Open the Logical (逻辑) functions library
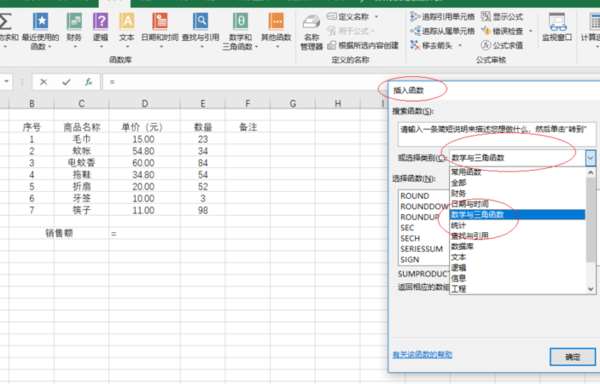The width and height of the screenshot is (600, 384). 101,30
